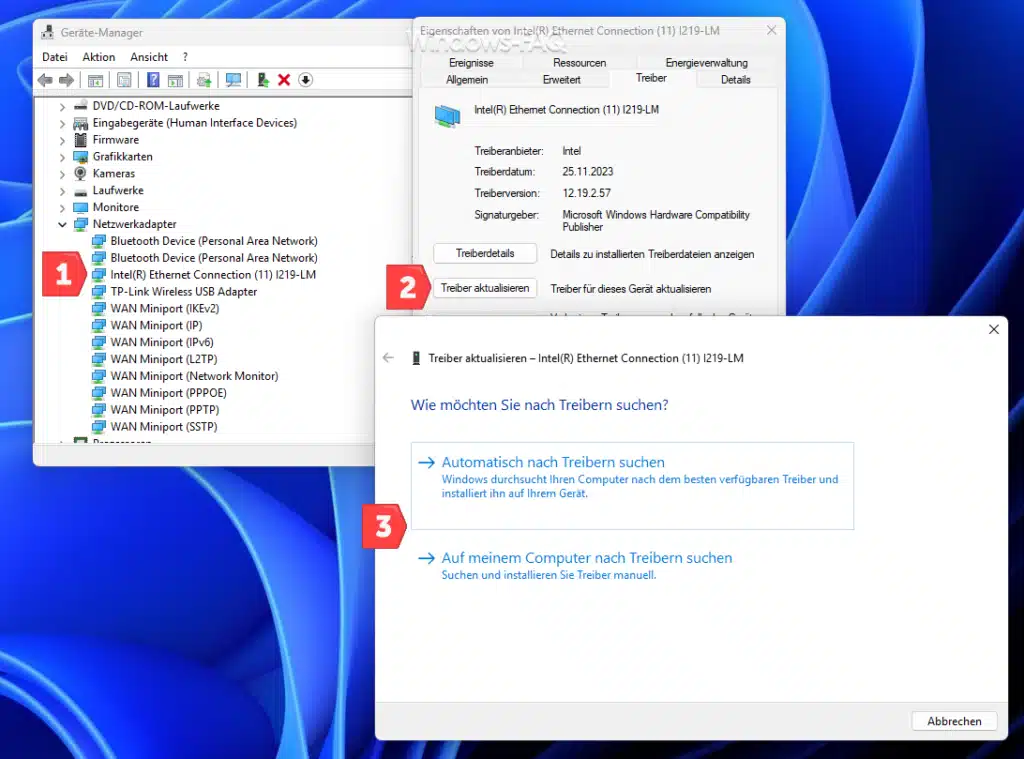Select WAN Miniport (L2TP)
This screenshot has width=1024, height=759.
[x=164, y=359]
